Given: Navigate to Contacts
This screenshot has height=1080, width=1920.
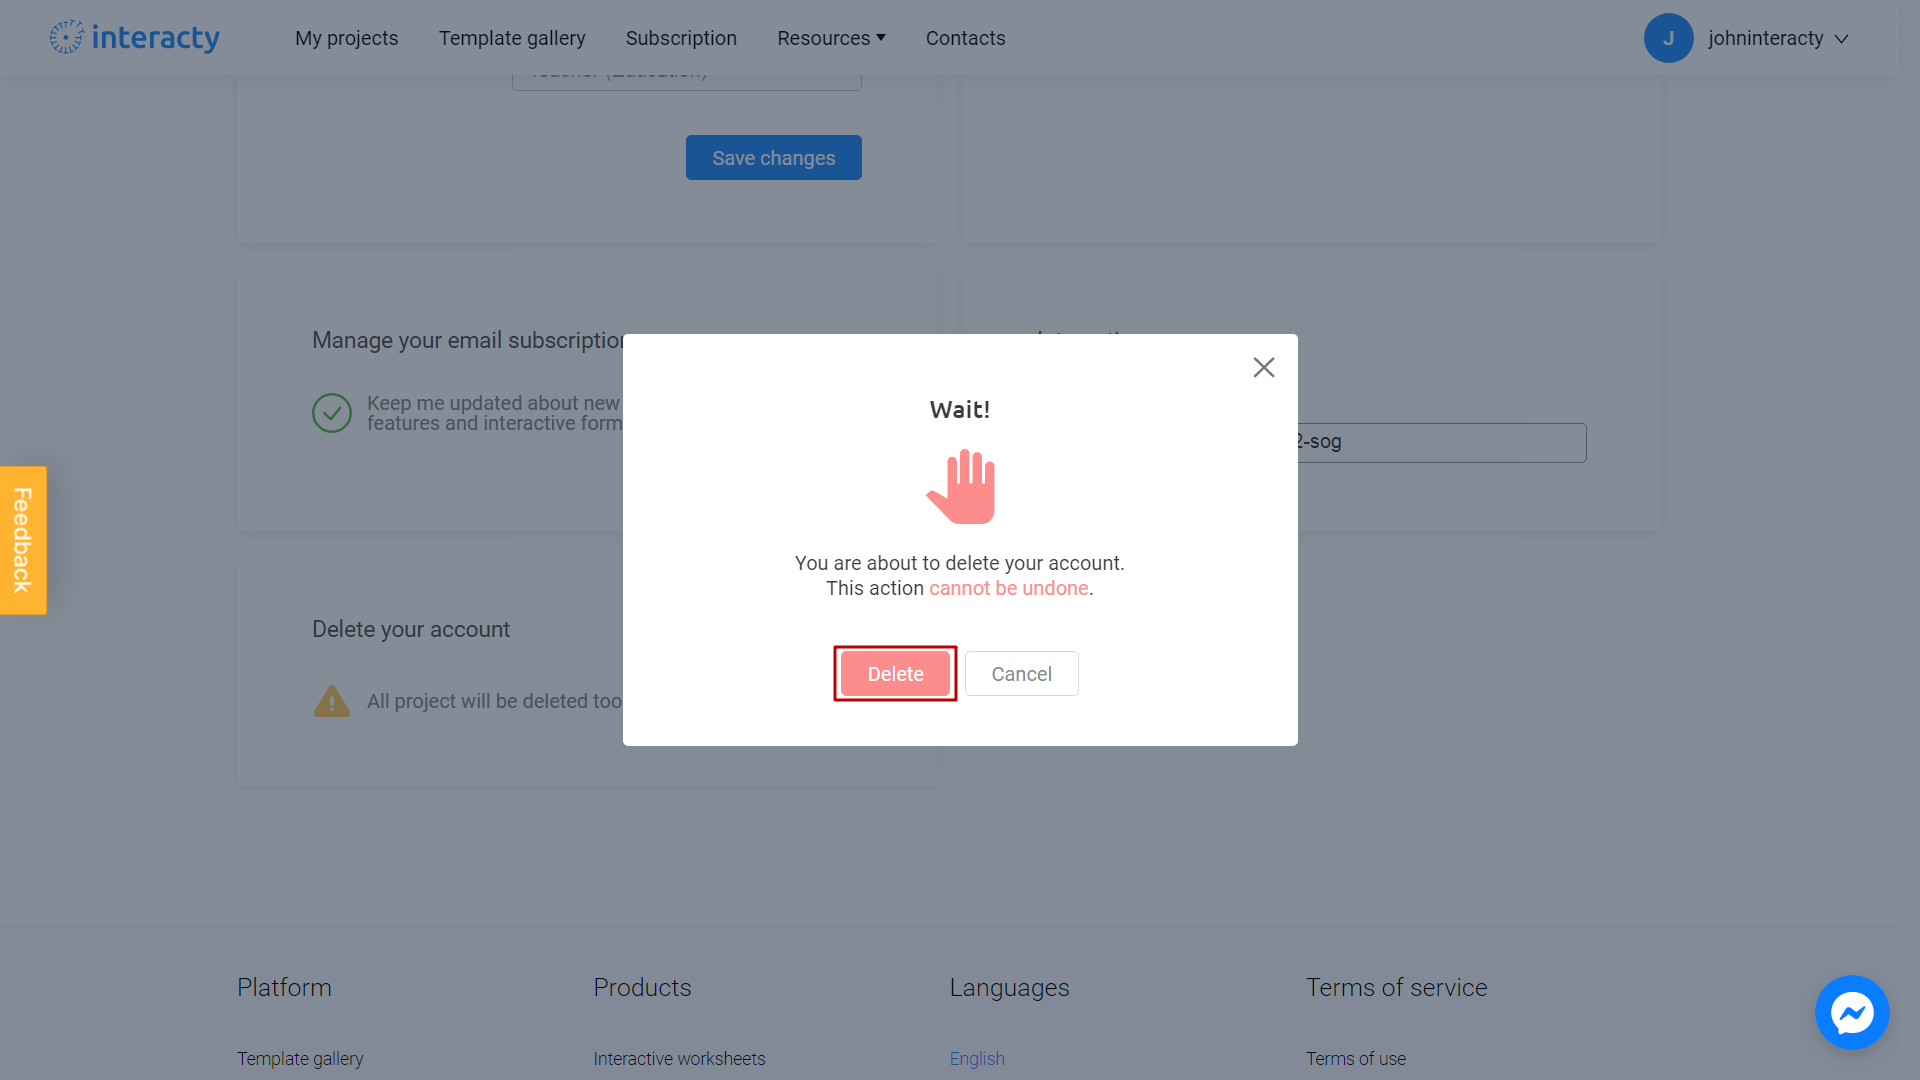Looking at the screenshot, I should [x=965, y=38].
